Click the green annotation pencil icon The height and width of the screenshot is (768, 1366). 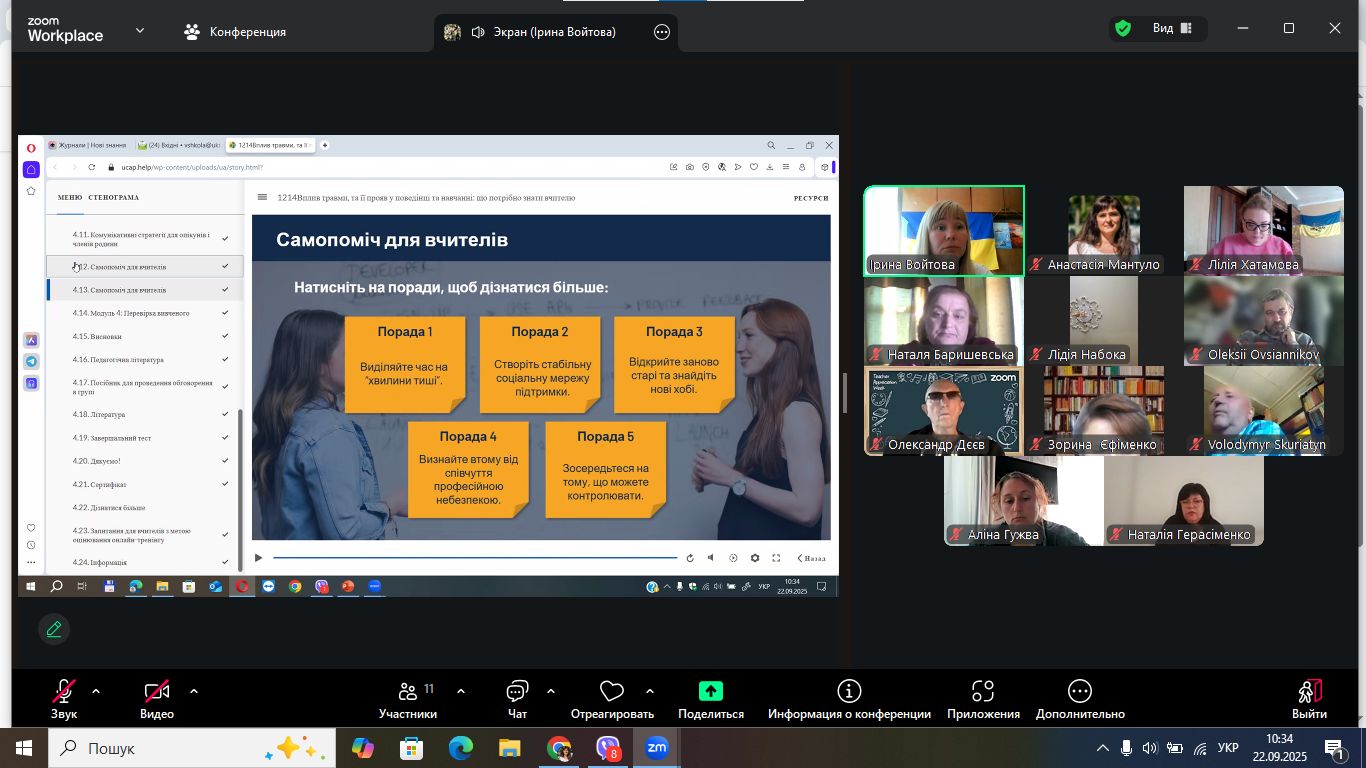[x=54, y=629]
